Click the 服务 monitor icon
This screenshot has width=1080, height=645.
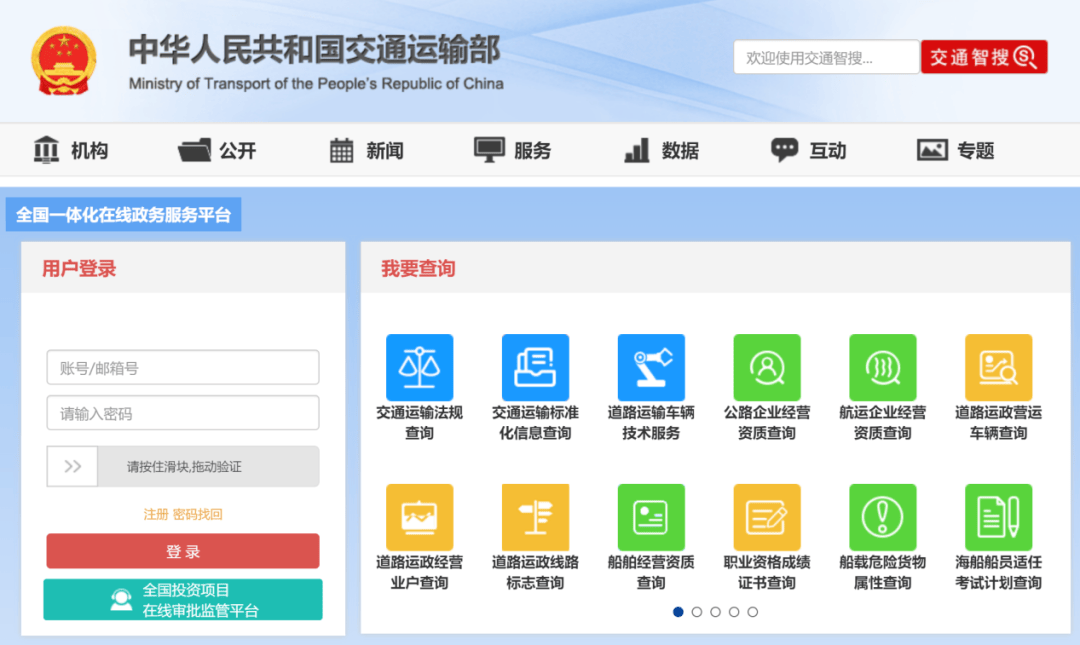(489, 150)
